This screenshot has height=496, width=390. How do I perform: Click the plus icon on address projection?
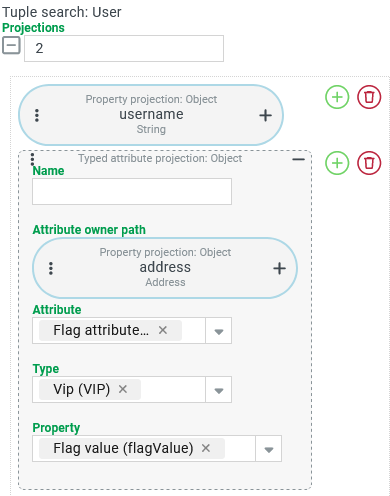click(x=279, y=268)
